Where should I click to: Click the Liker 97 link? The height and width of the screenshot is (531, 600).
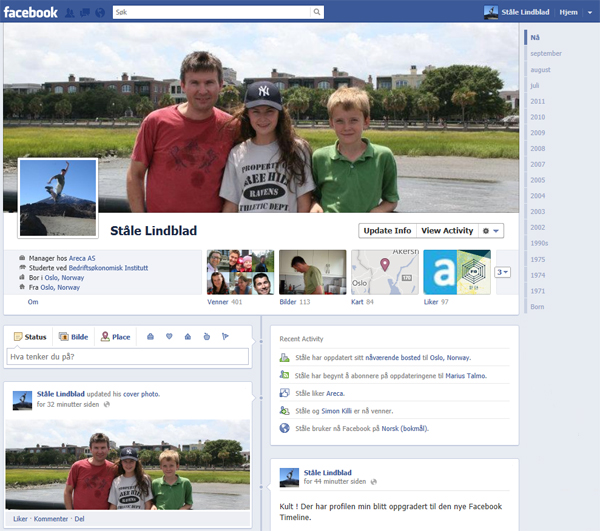coord(436,302)
